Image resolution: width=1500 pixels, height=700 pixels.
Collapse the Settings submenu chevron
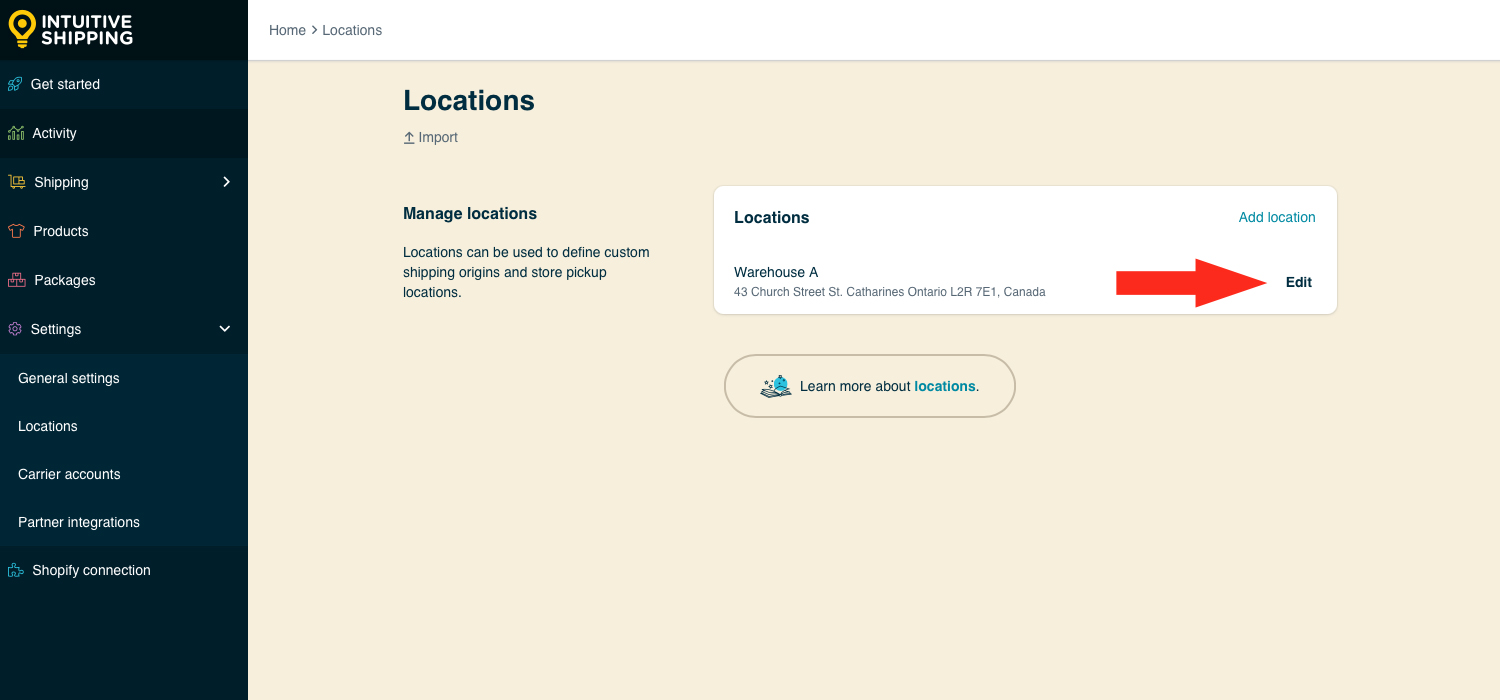pos(225,329)
